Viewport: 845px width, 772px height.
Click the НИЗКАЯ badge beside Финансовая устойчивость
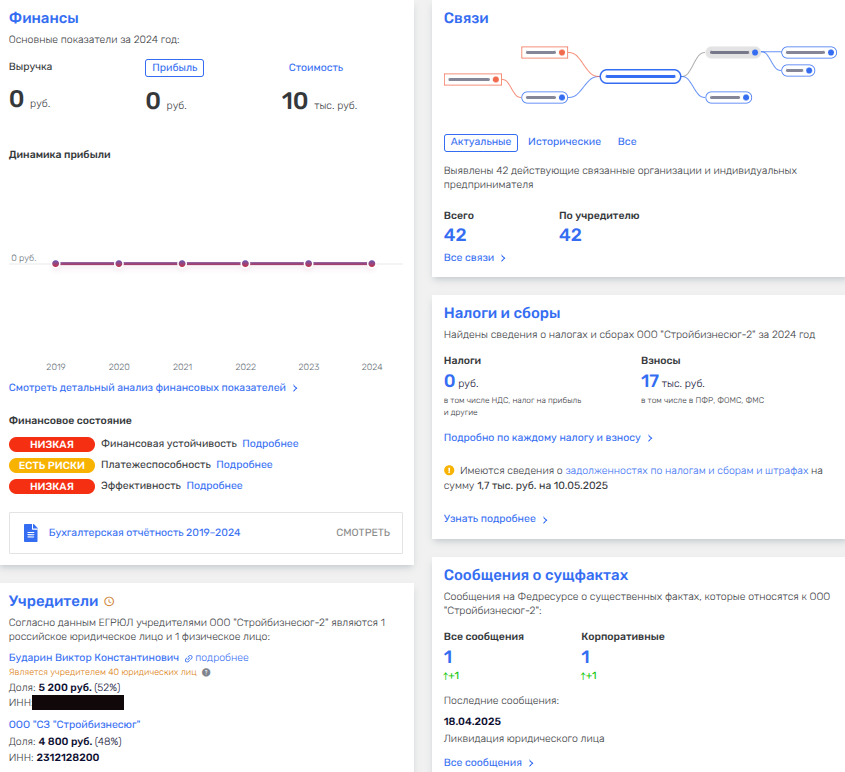[x=51, y=444]
